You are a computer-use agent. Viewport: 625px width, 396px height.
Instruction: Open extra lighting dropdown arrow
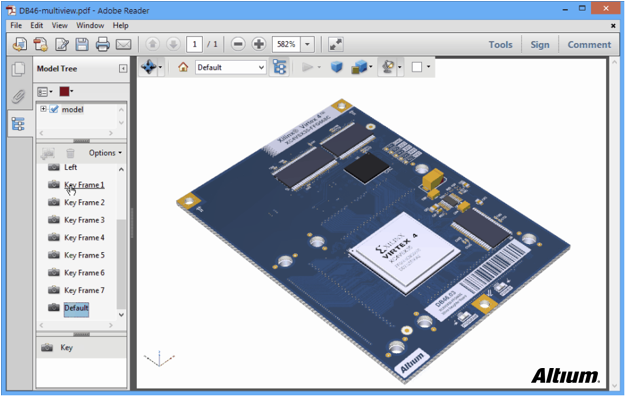(x=399, y=67)
